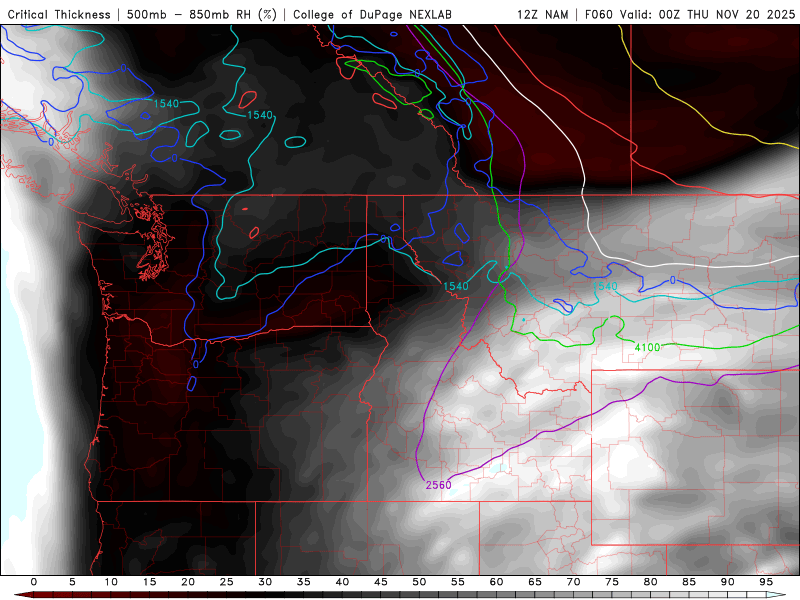The width and height of the screenshot is (800, 600).
Task: Click the "55" tick on the color scale
Action: pyautogui.click(x=458, y=582)
